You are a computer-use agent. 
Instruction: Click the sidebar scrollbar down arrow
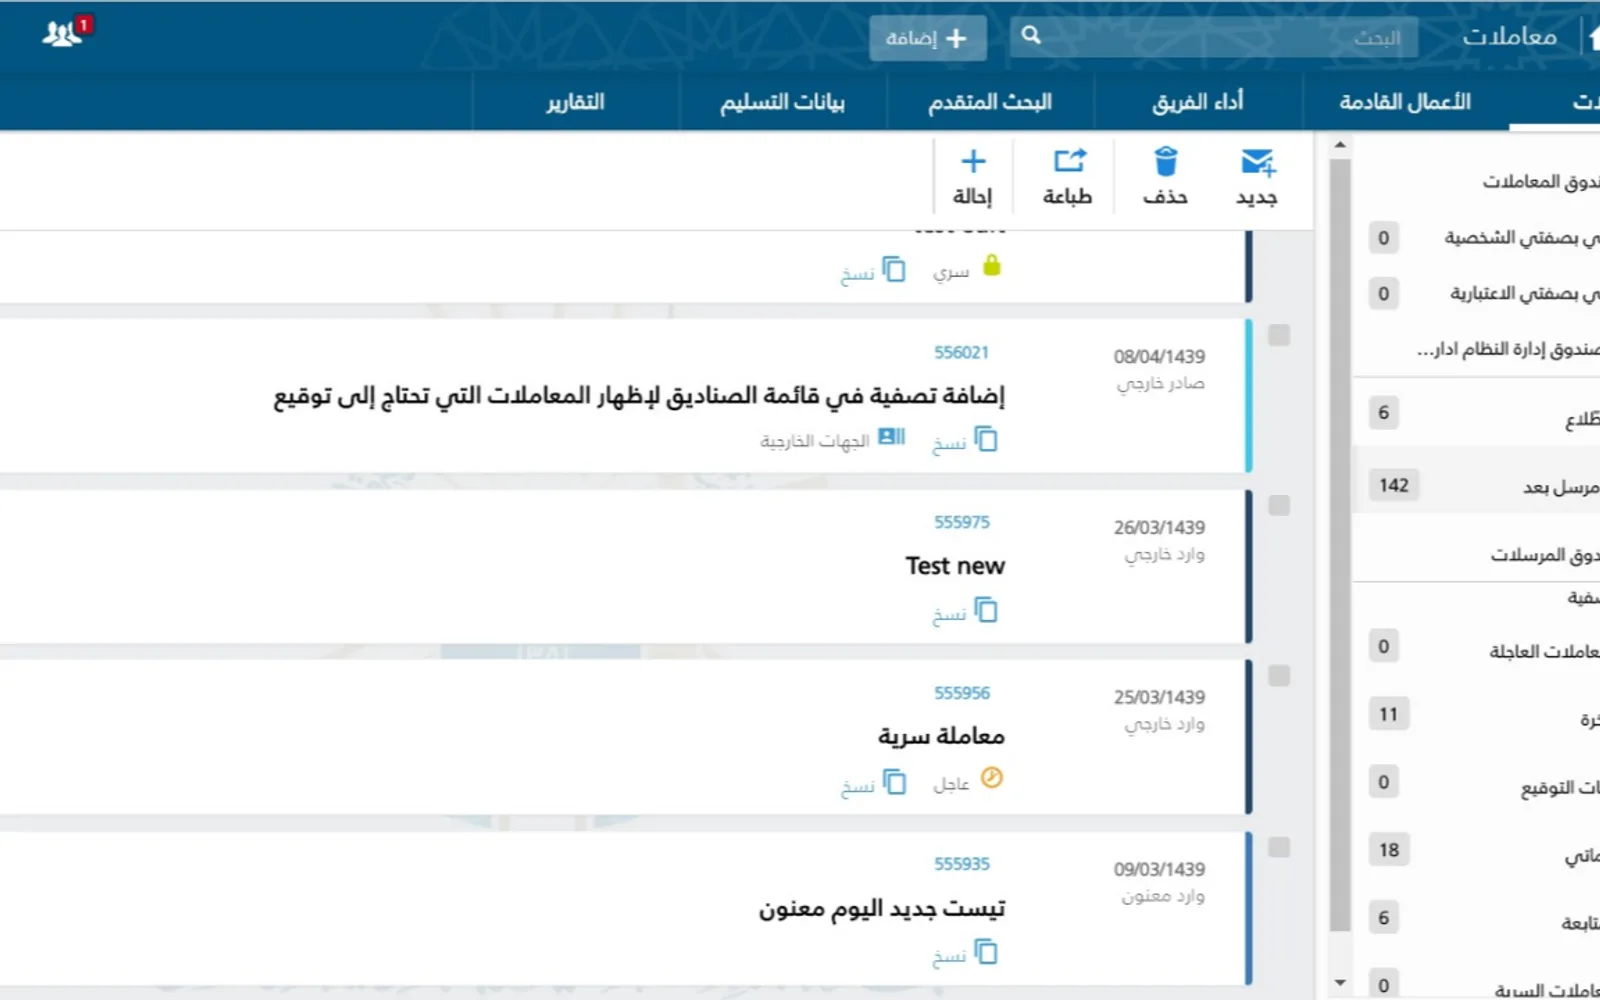1340,983
